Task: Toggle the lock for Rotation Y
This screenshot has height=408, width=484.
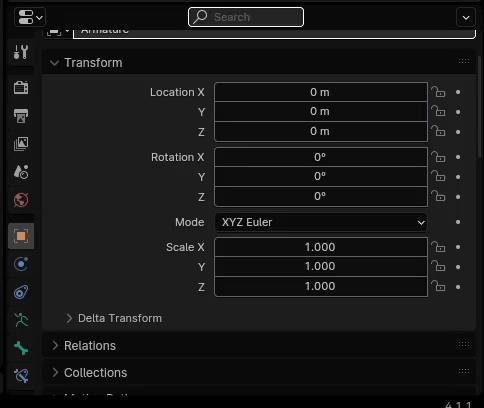Action: tap(438, 176)
